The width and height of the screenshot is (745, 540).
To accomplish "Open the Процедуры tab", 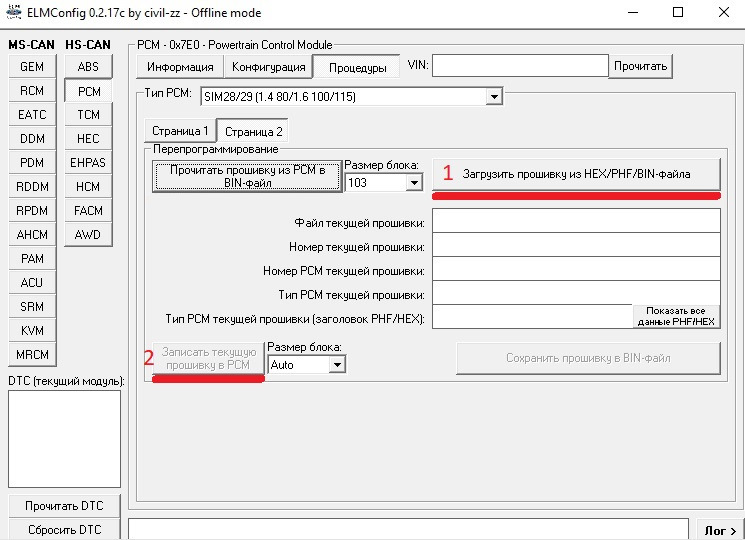I will point(357,67).
